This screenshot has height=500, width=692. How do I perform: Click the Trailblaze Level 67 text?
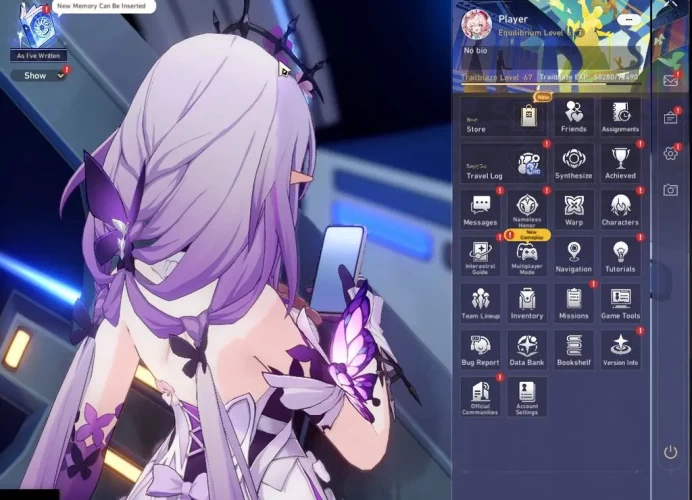(497, 77)
